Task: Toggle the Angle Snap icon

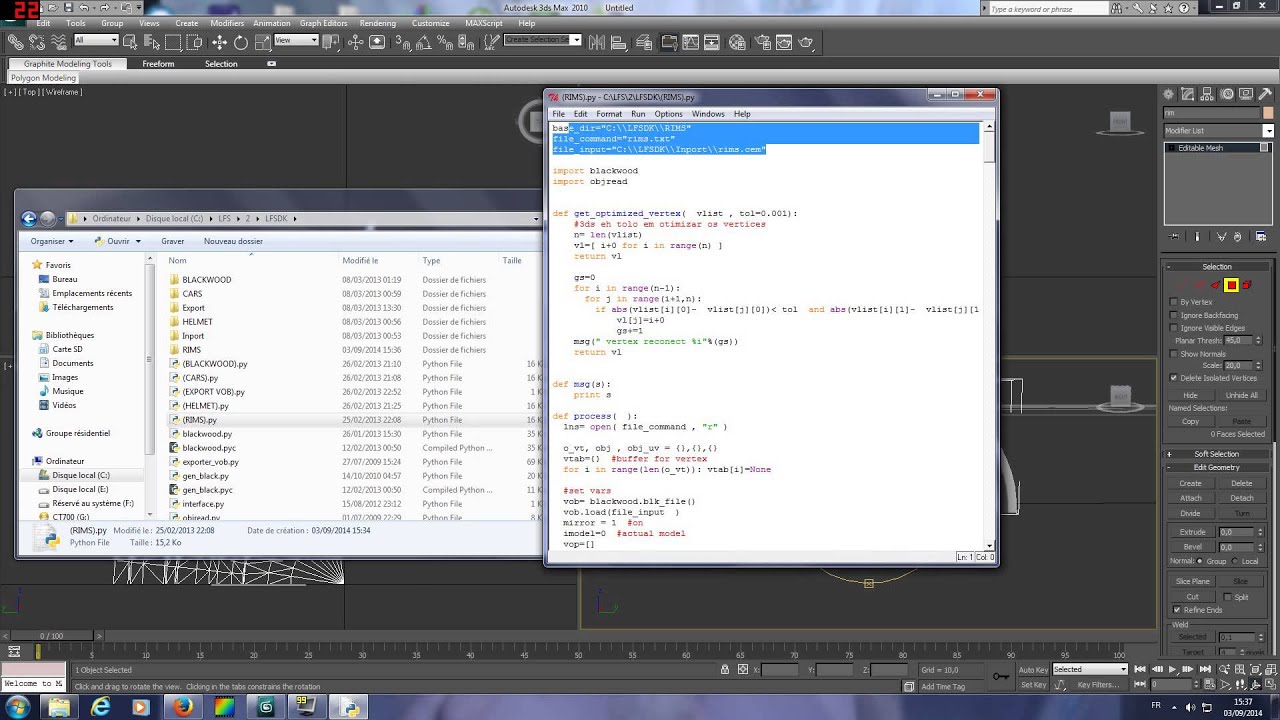Action: [x=426, y=42]
